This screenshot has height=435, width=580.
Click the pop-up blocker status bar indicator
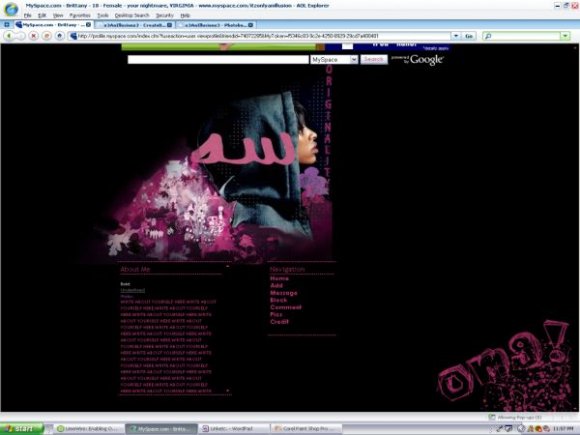click(516, 417)
